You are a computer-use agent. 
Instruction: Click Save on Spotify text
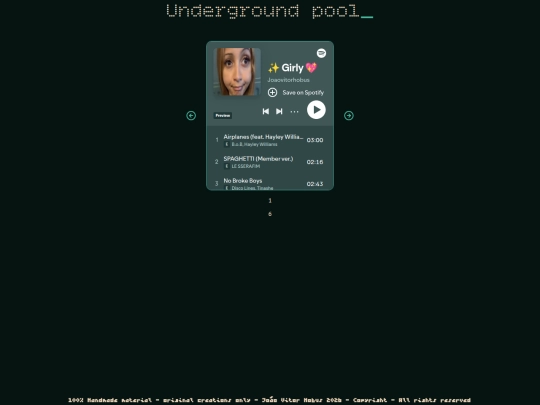303,93
